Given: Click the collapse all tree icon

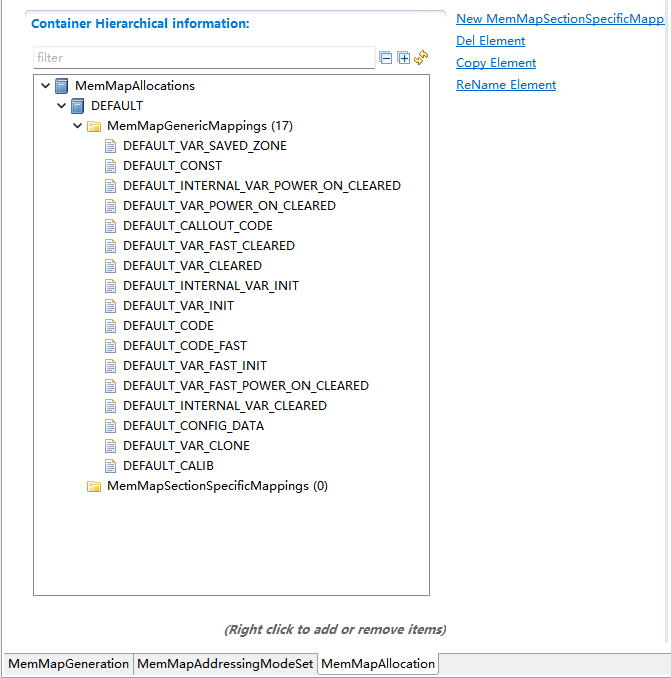Looking at the screenshot, I should point(386,58).
